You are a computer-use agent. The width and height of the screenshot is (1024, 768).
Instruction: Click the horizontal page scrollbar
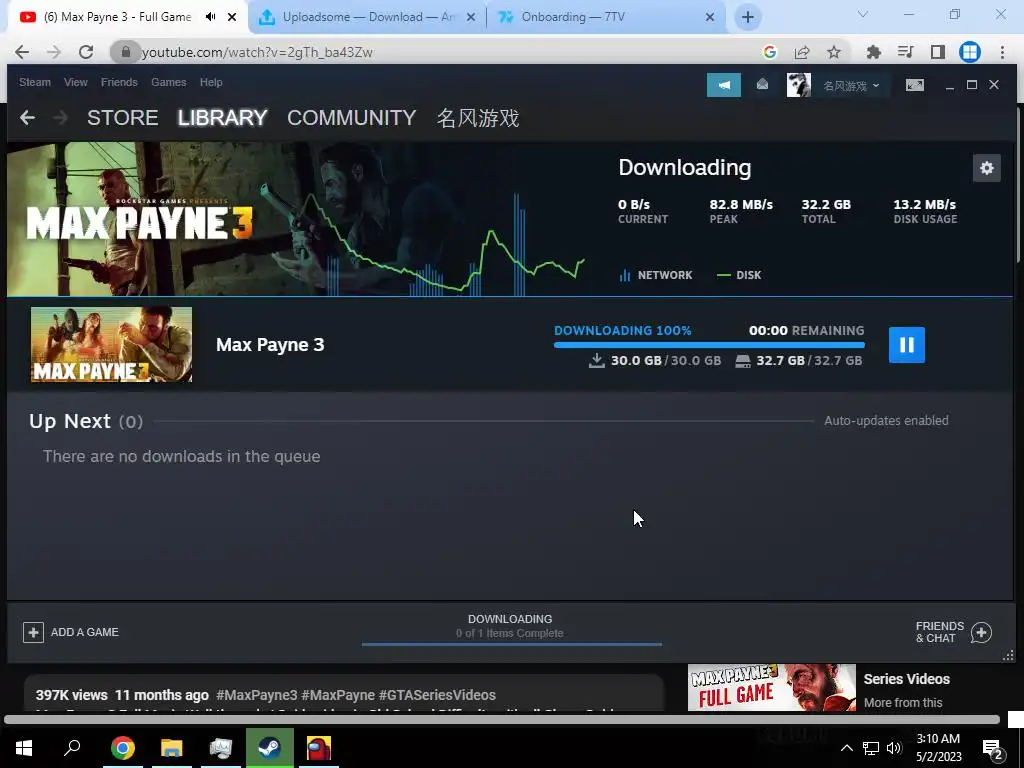[x=502, y=720]
